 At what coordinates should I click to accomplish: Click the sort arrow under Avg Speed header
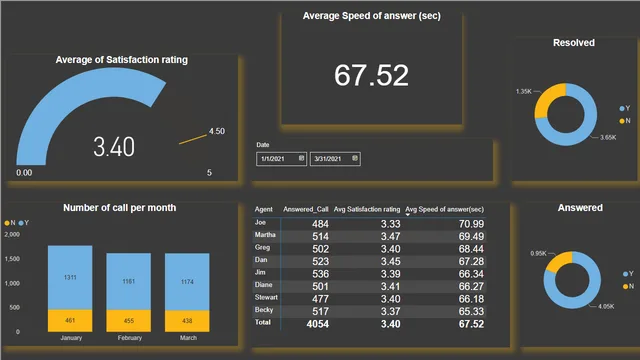pos(407,215)
